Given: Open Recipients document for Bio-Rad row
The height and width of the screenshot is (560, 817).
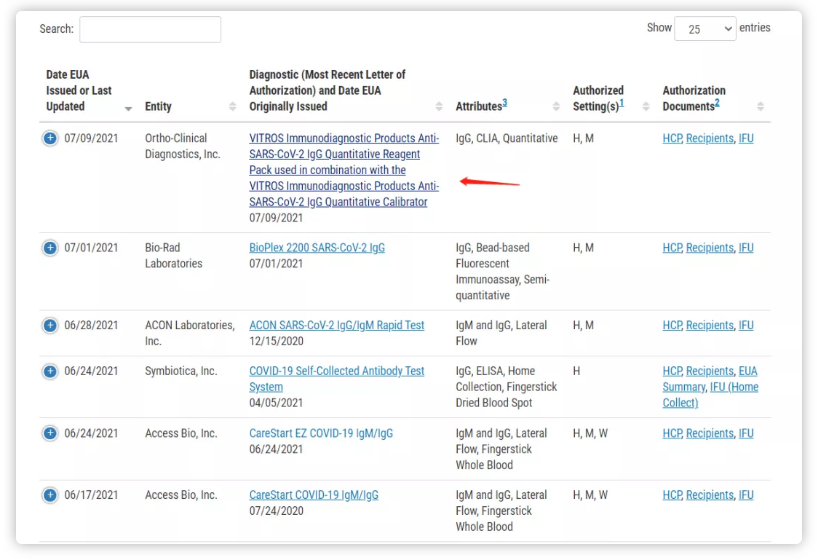Looking at the screenshot, I should [710, 248].
